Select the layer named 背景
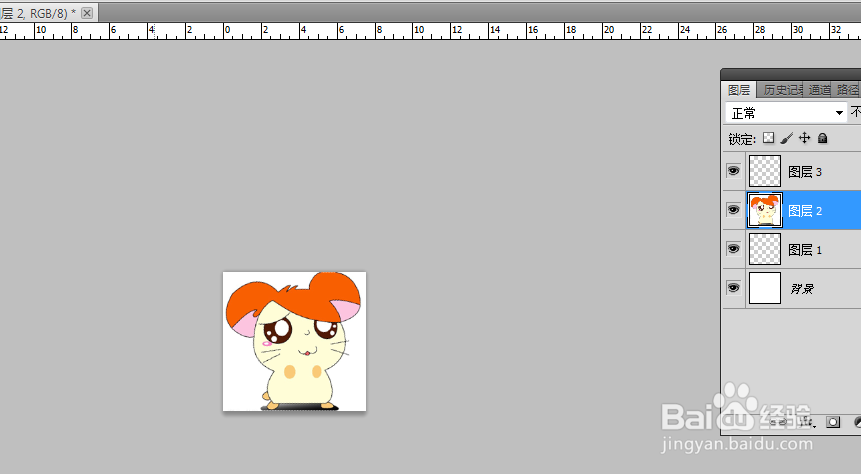The width and height of the screenshot is (861, 474). pos(802,289)
